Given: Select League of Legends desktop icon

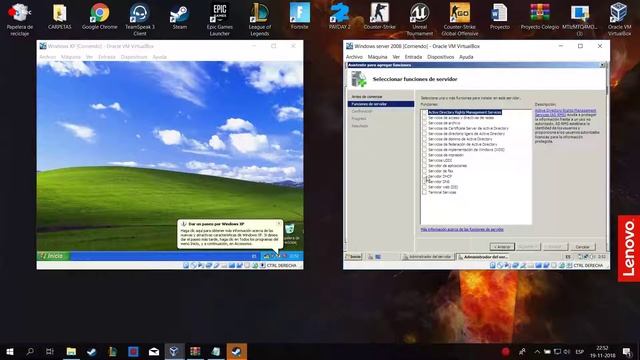Looking at the screenshot, I should point(260,19).
